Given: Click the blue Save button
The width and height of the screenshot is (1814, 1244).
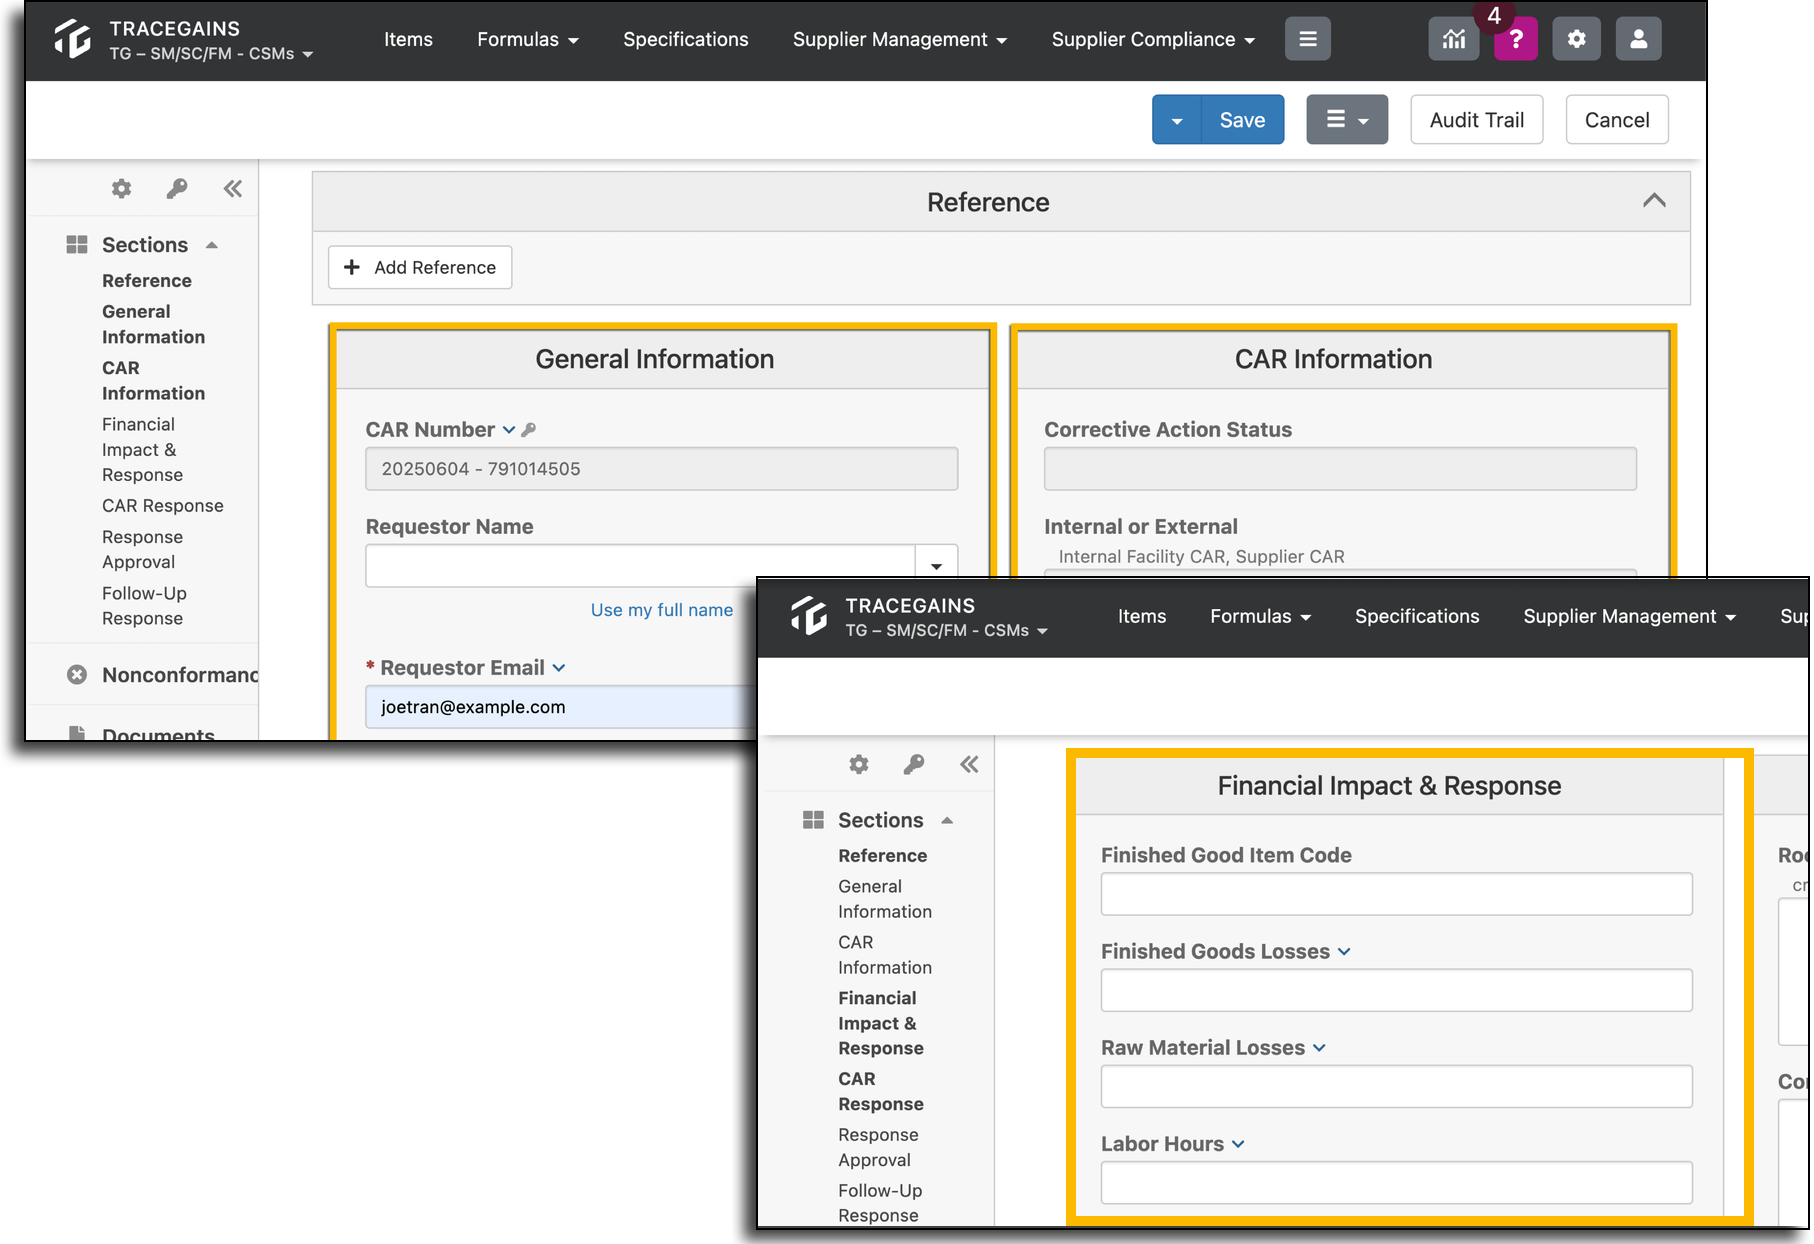Looking at the screenshot, I should (x=1243, y=120).
